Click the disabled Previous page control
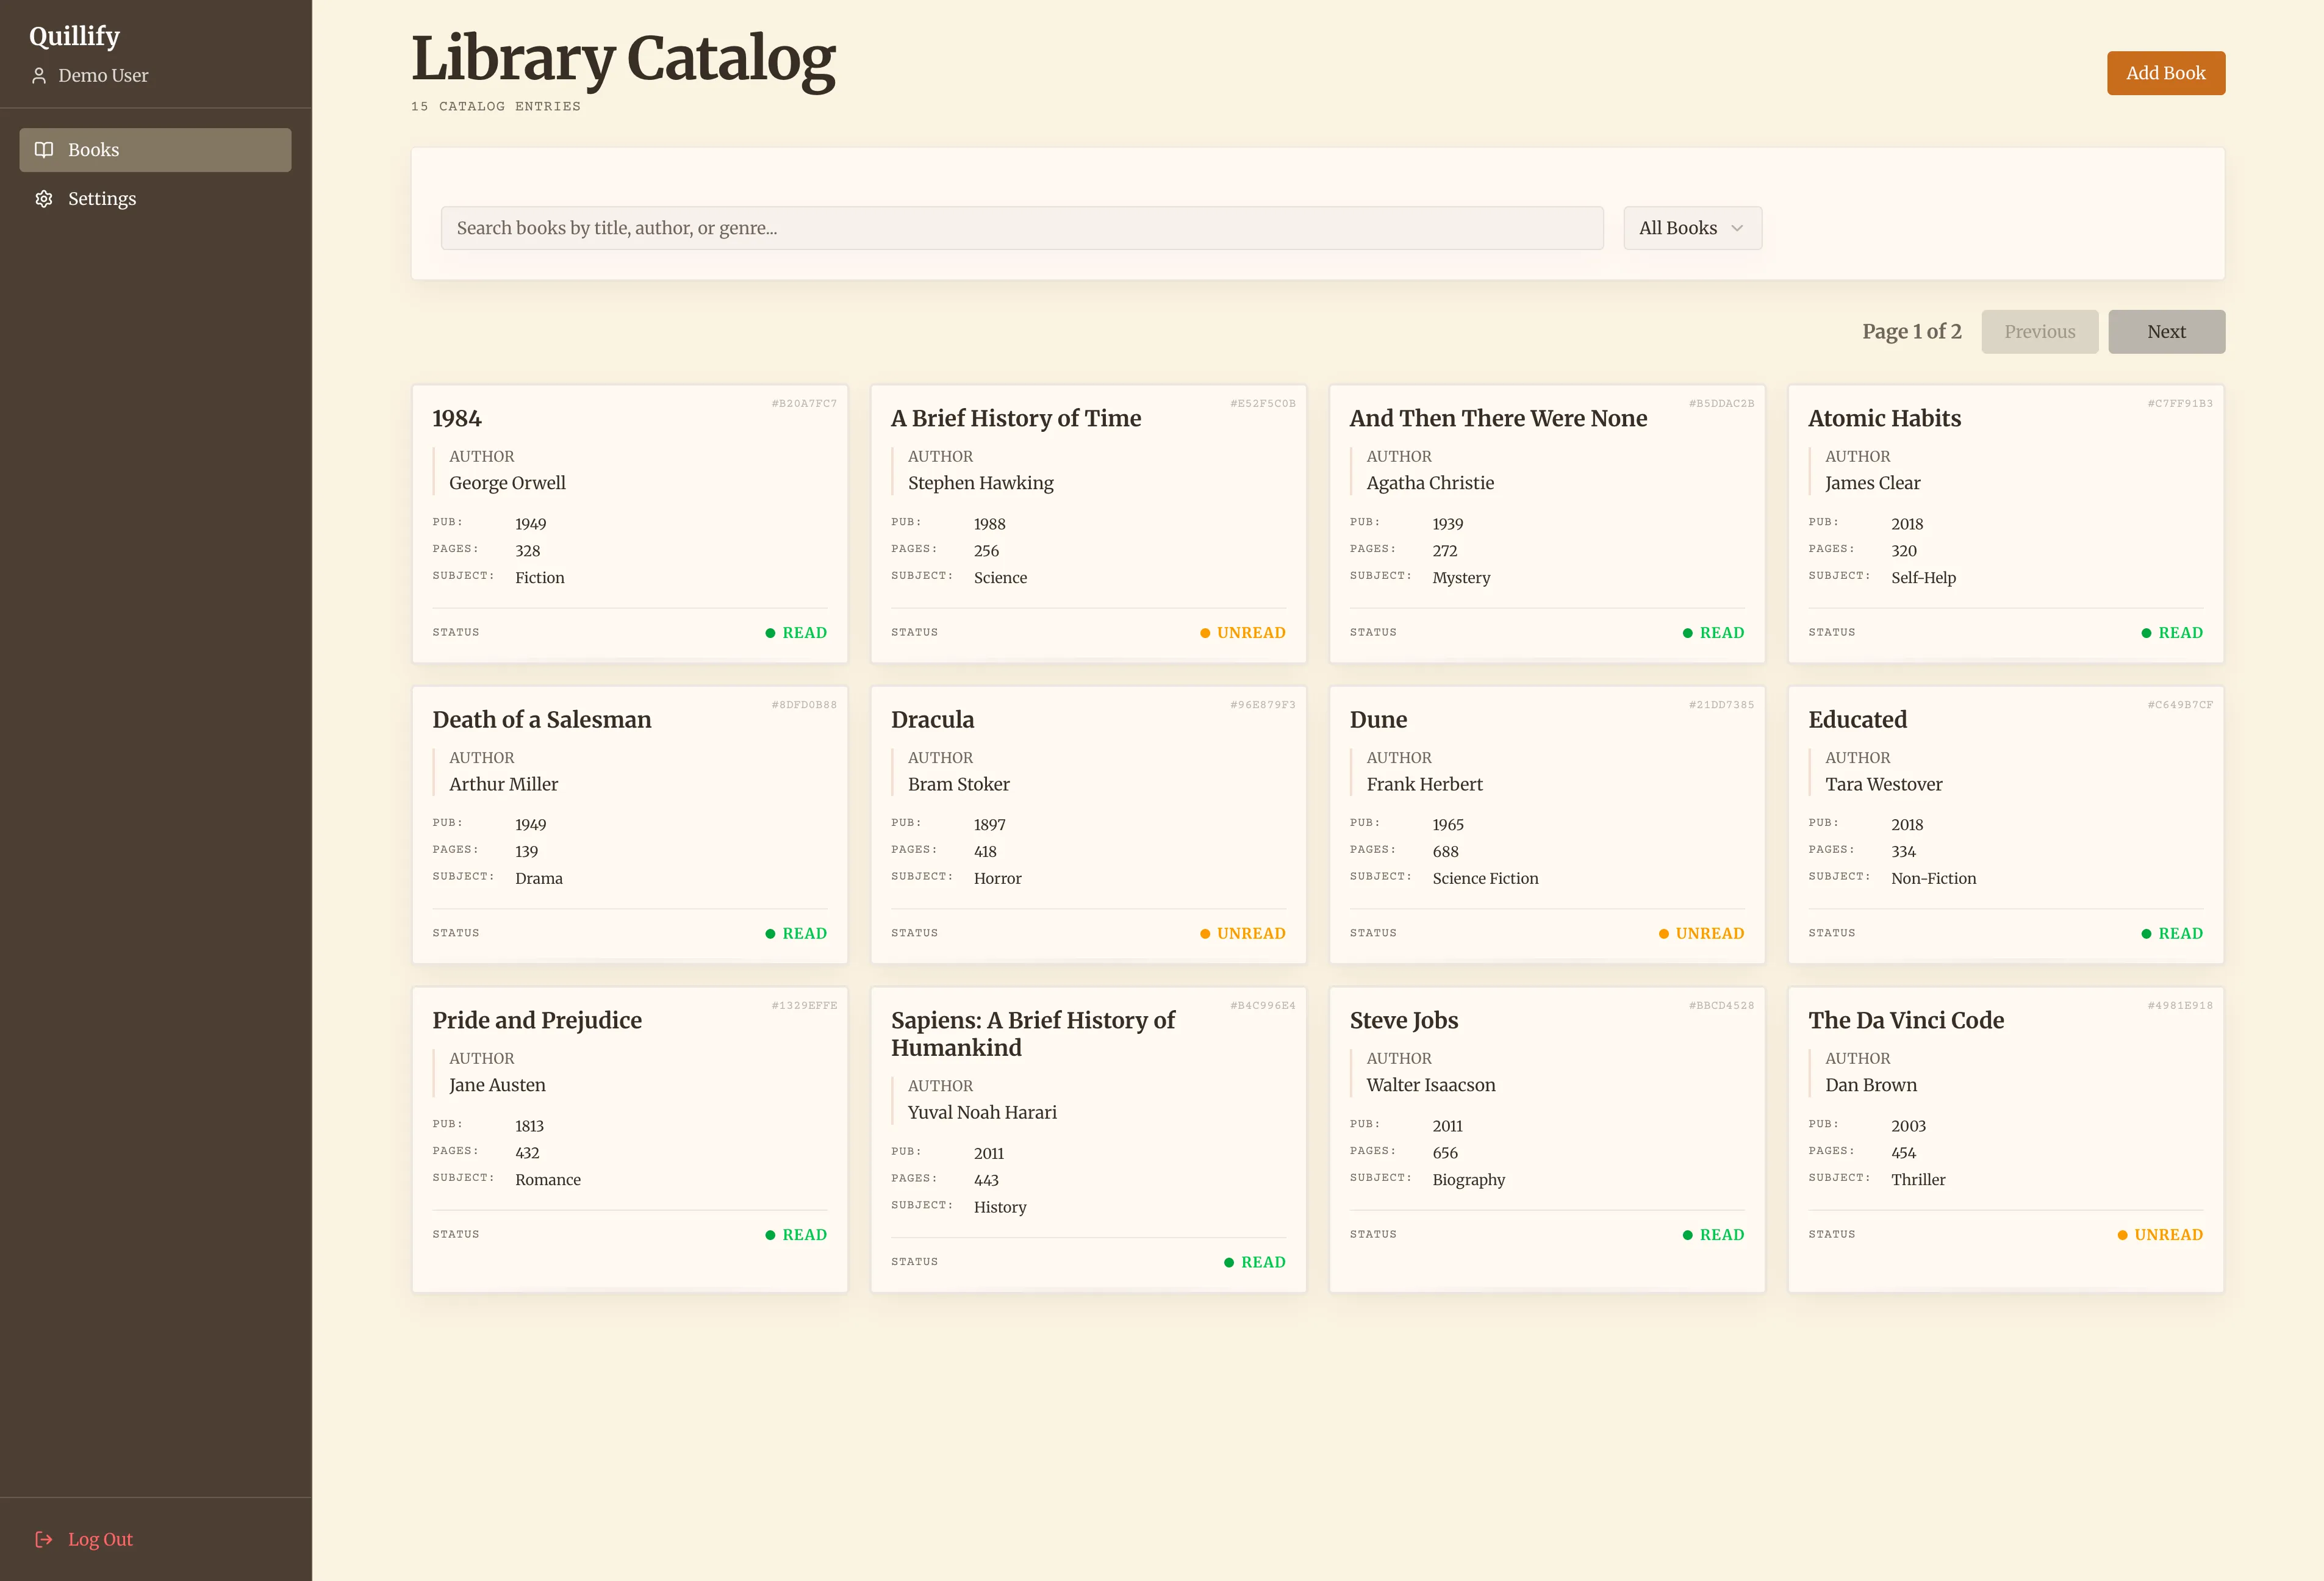 [x=2040, y=331]
